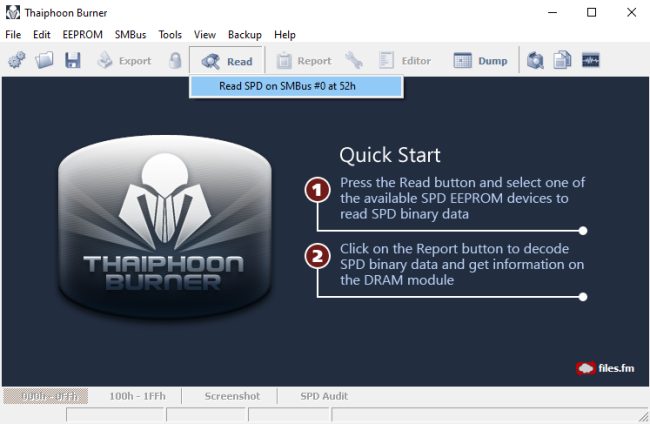Select Read SPD on SMBus #0 at 52h
The width and height of the screenshot is (650, 424).
click(296, 86)
